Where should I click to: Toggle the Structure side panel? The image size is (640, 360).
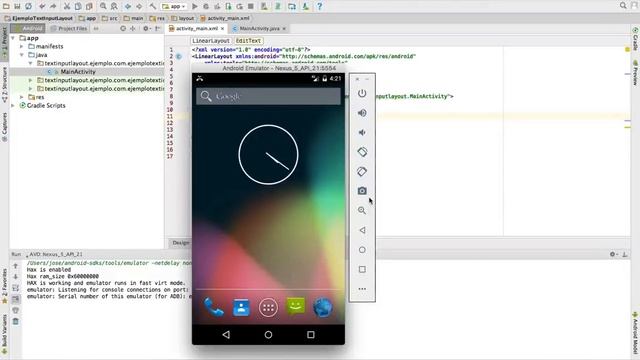(x=4, y=85)
